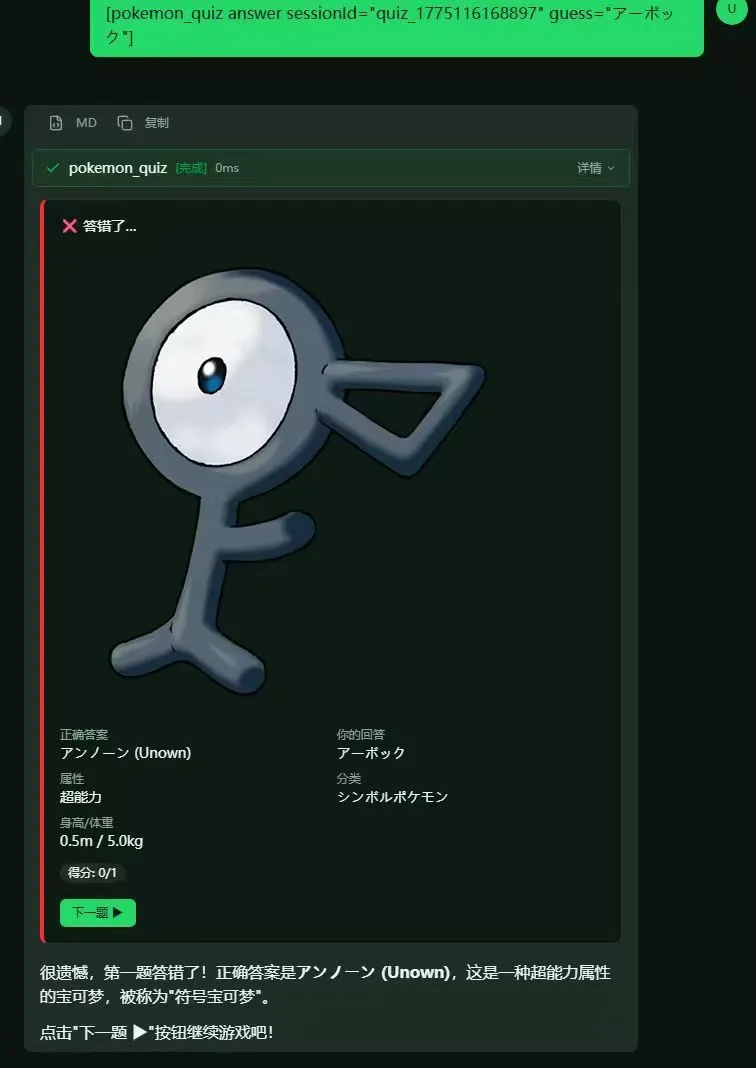The height and width of the screenshot is (1068, 756).
Task: Click the アーボック answer value in the result card
Action: tap(371, 753)
